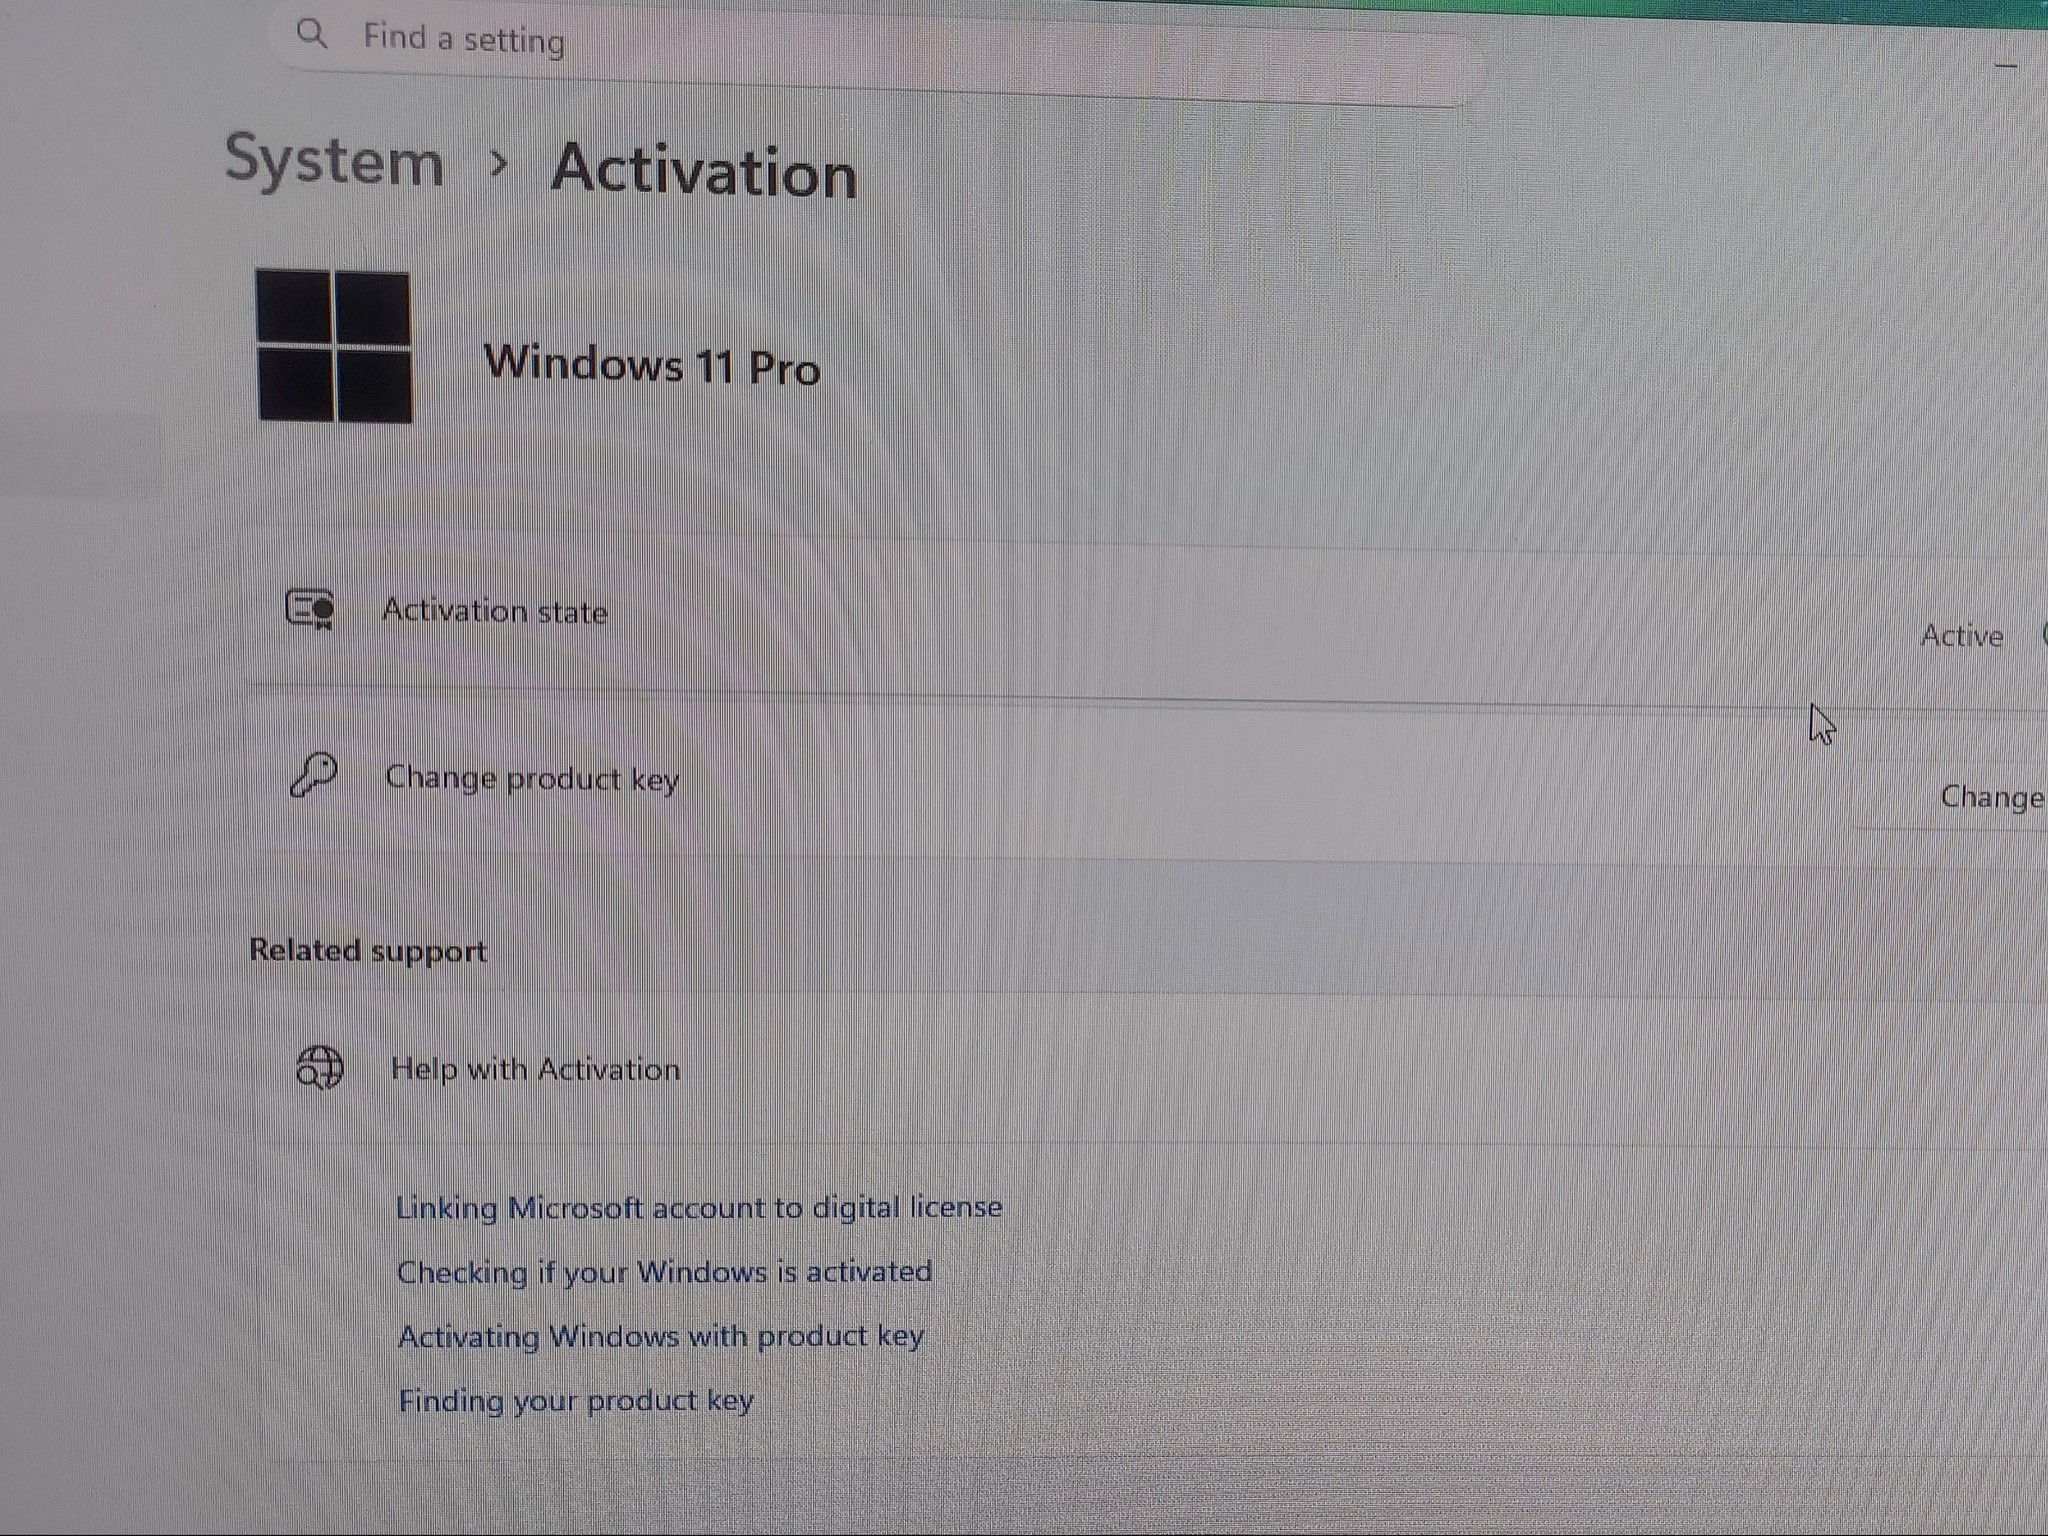Click the Activation breadcrumb heading
The image size is (2048, 1536).
(x=704, y=170)
